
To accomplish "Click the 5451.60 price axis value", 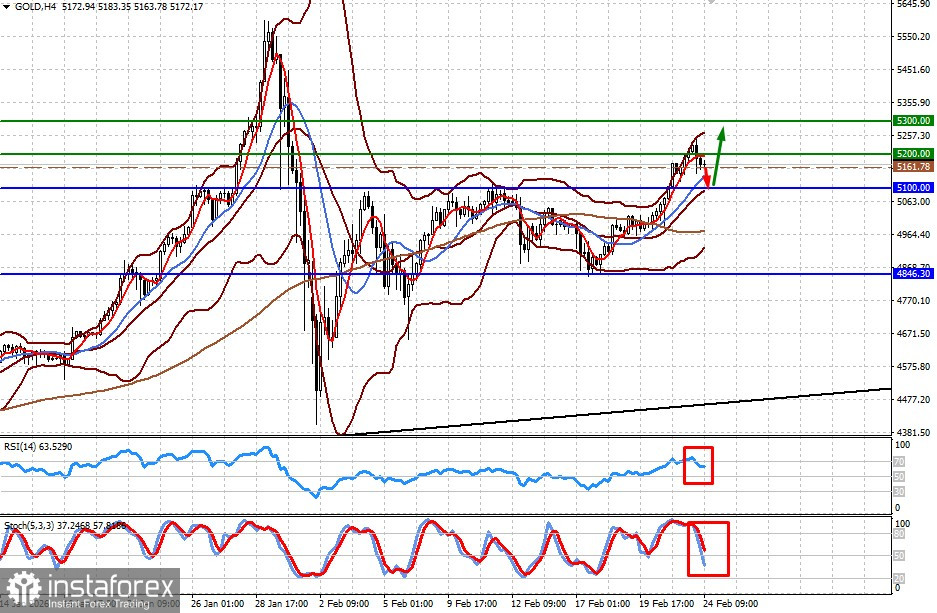I will coord(914,69).
